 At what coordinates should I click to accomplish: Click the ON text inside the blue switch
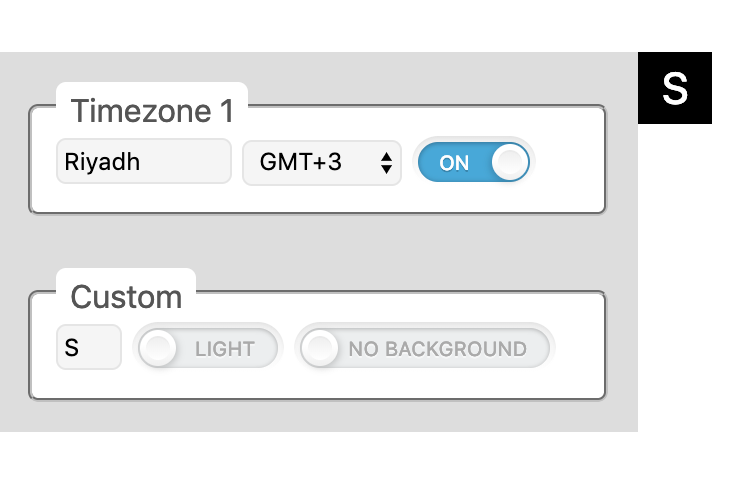point(454,163)
